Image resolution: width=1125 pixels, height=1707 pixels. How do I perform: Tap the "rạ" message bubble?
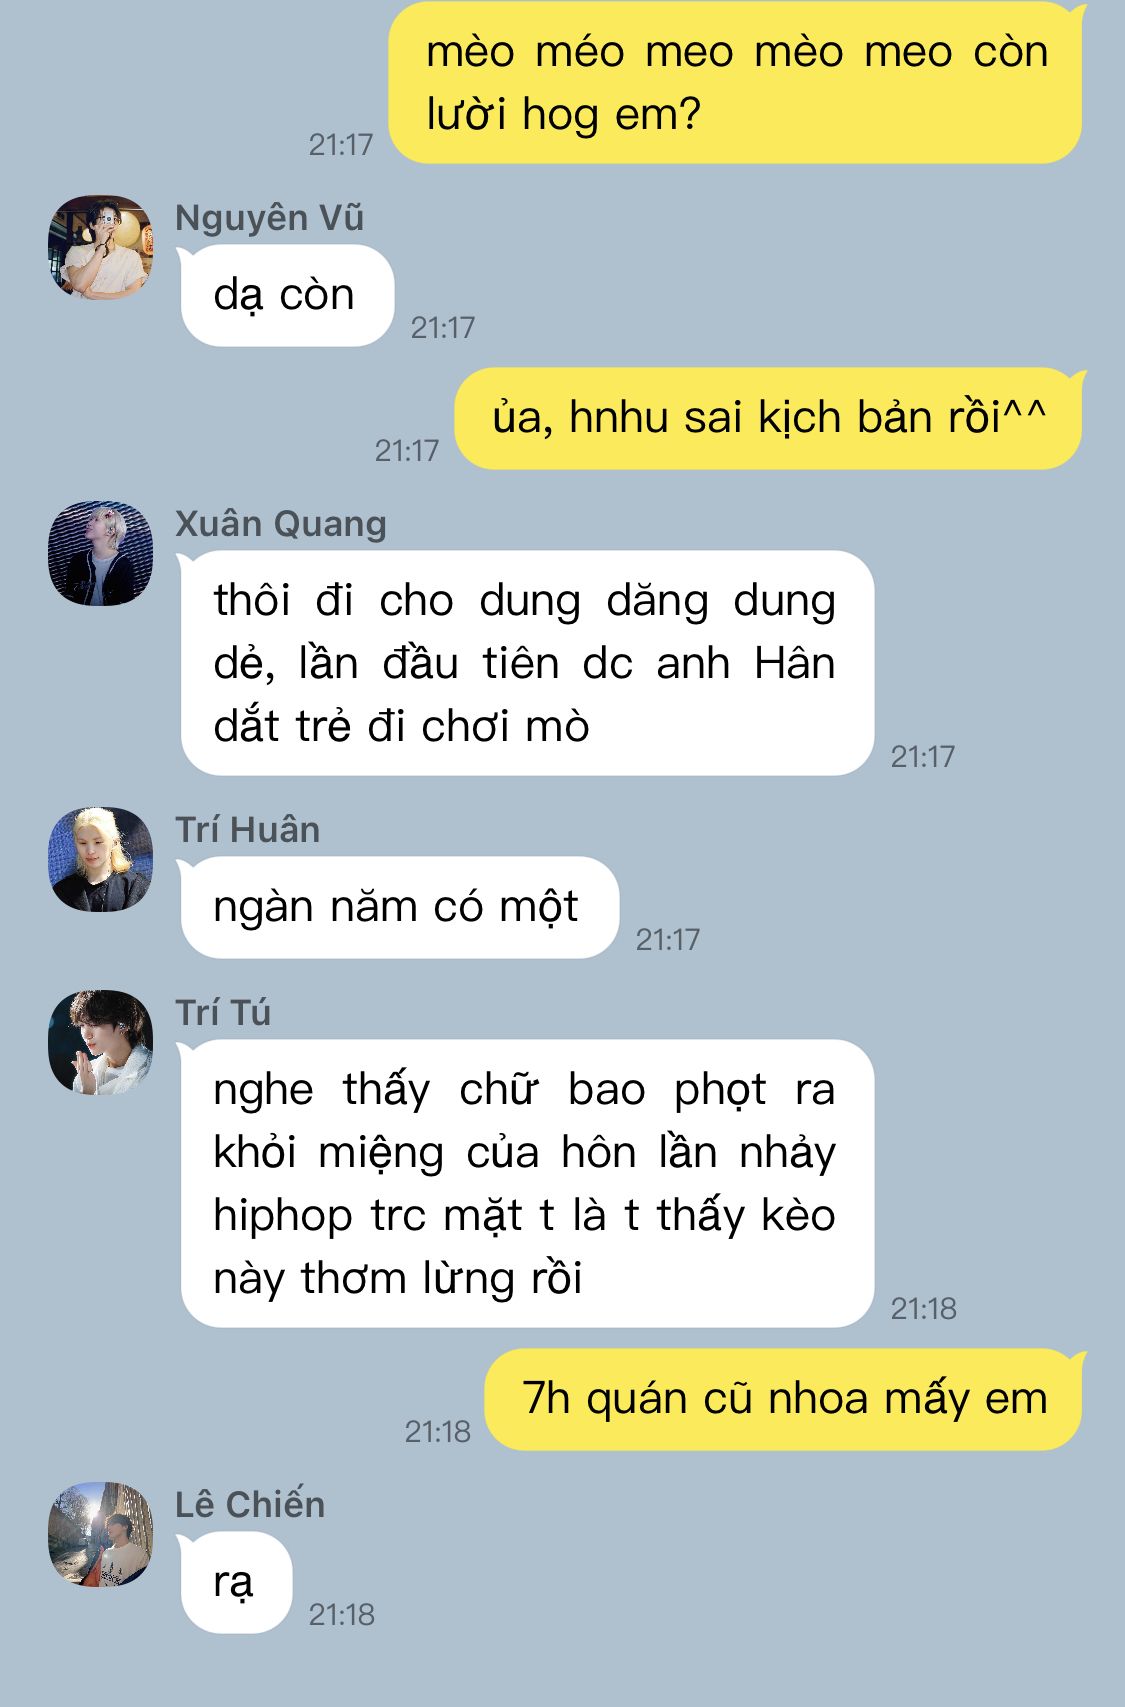(x=235, y=1582)
